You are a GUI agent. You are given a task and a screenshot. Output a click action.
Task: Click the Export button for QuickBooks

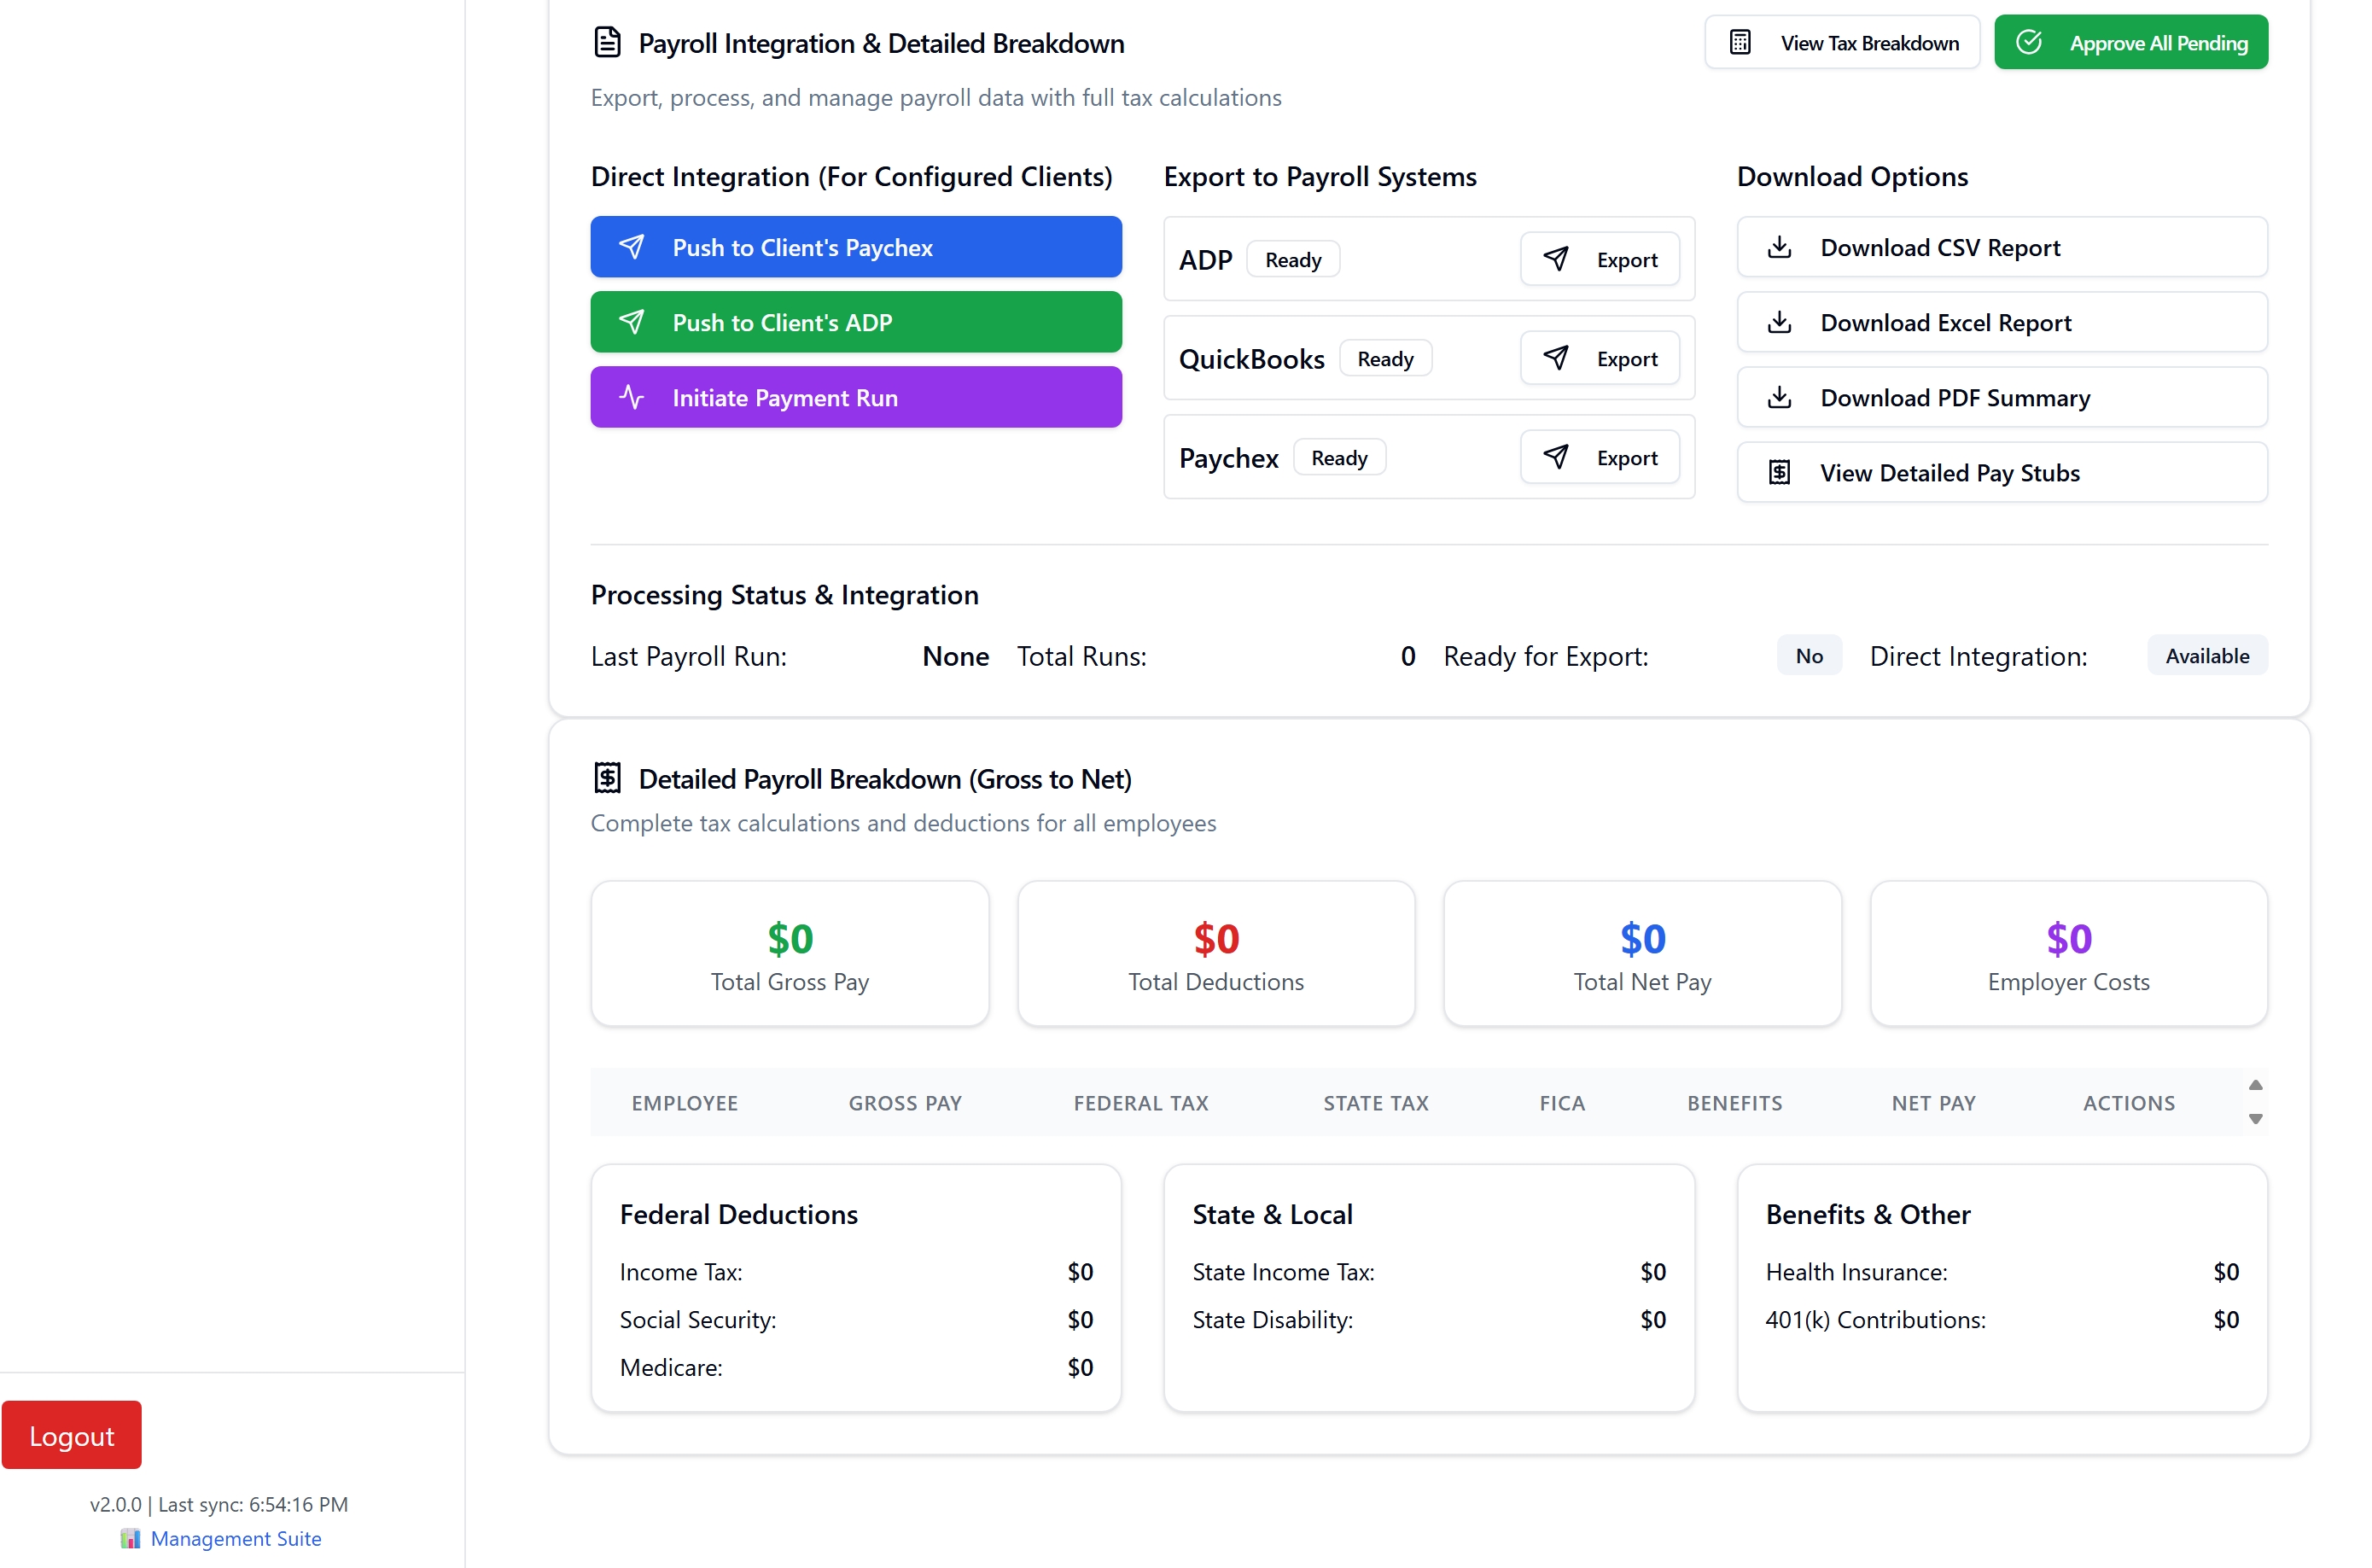click(x=1599, y=357)
